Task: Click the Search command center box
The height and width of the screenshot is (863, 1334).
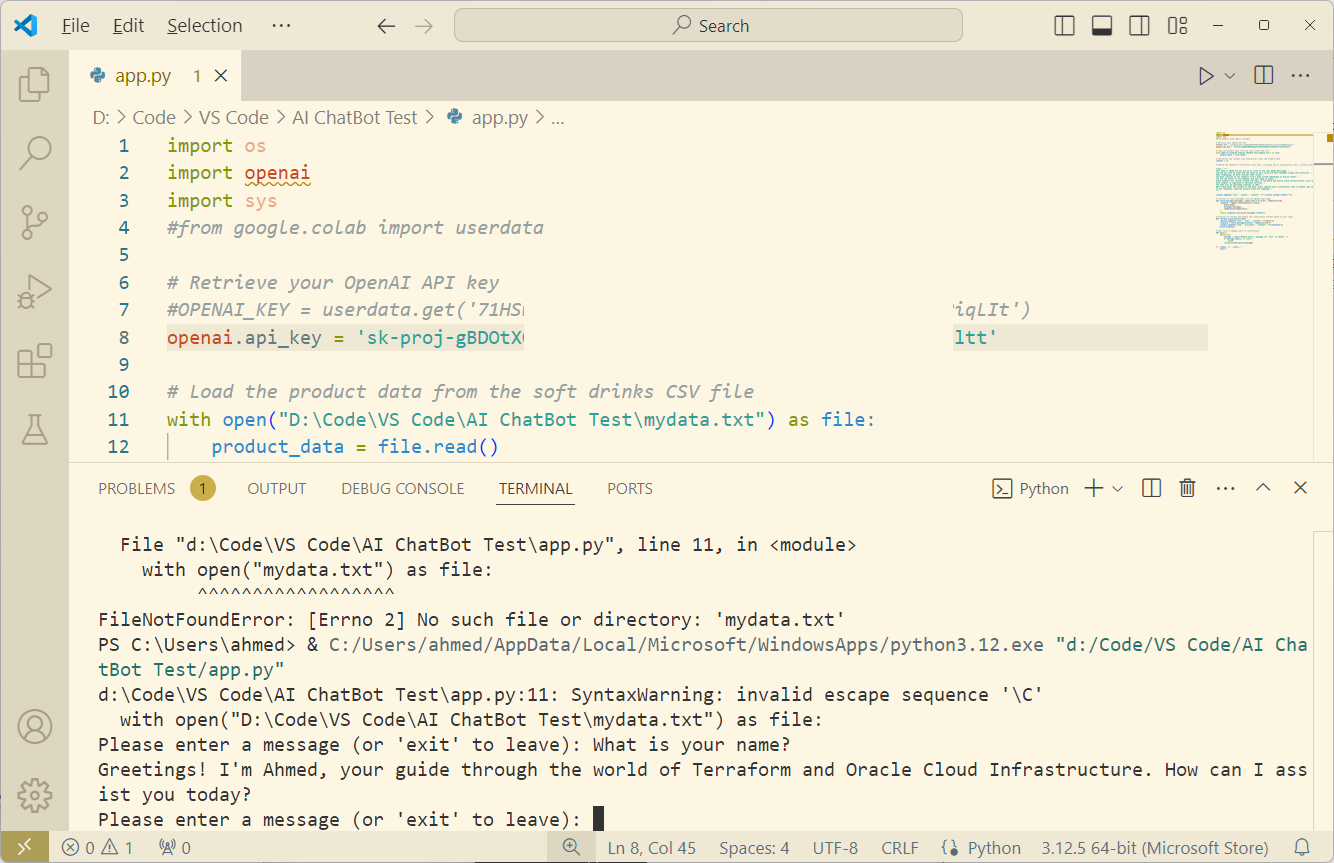Action: click(708, 26)
